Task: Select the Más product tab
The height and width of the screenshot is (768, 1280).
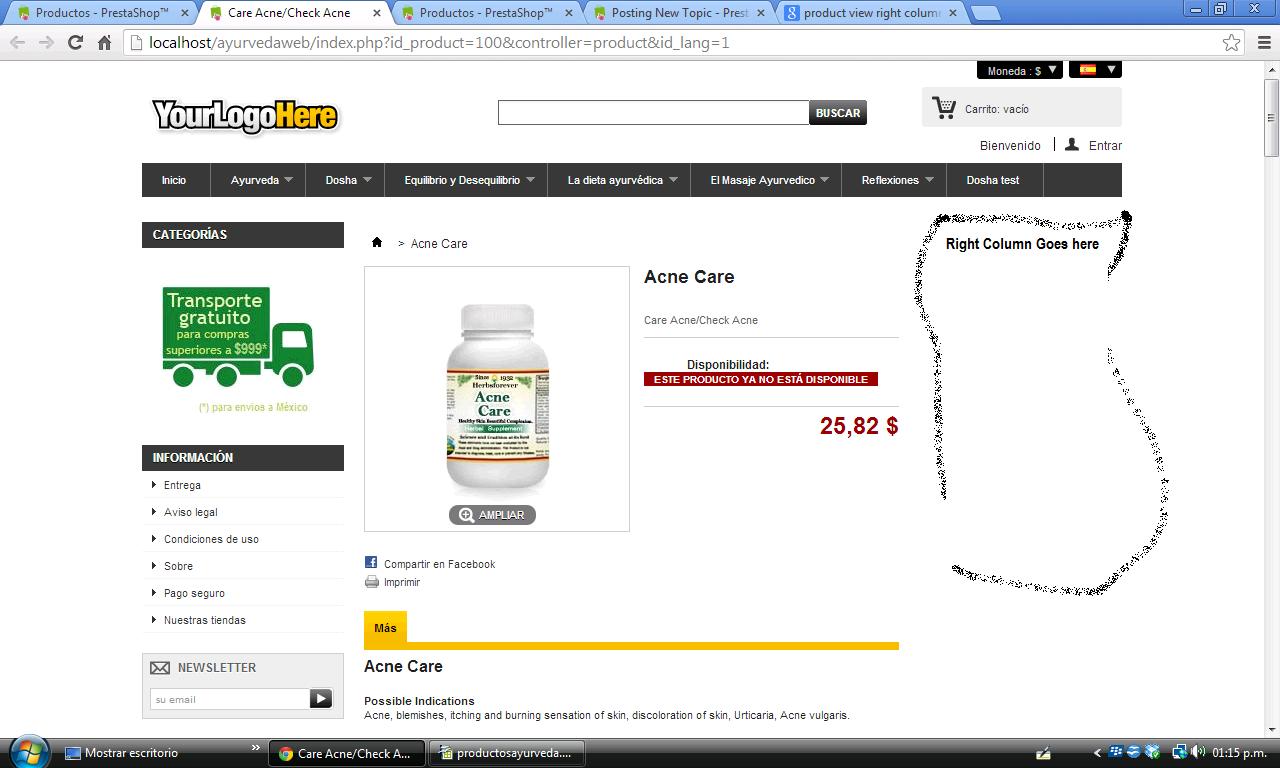Action: coord(385,628)
